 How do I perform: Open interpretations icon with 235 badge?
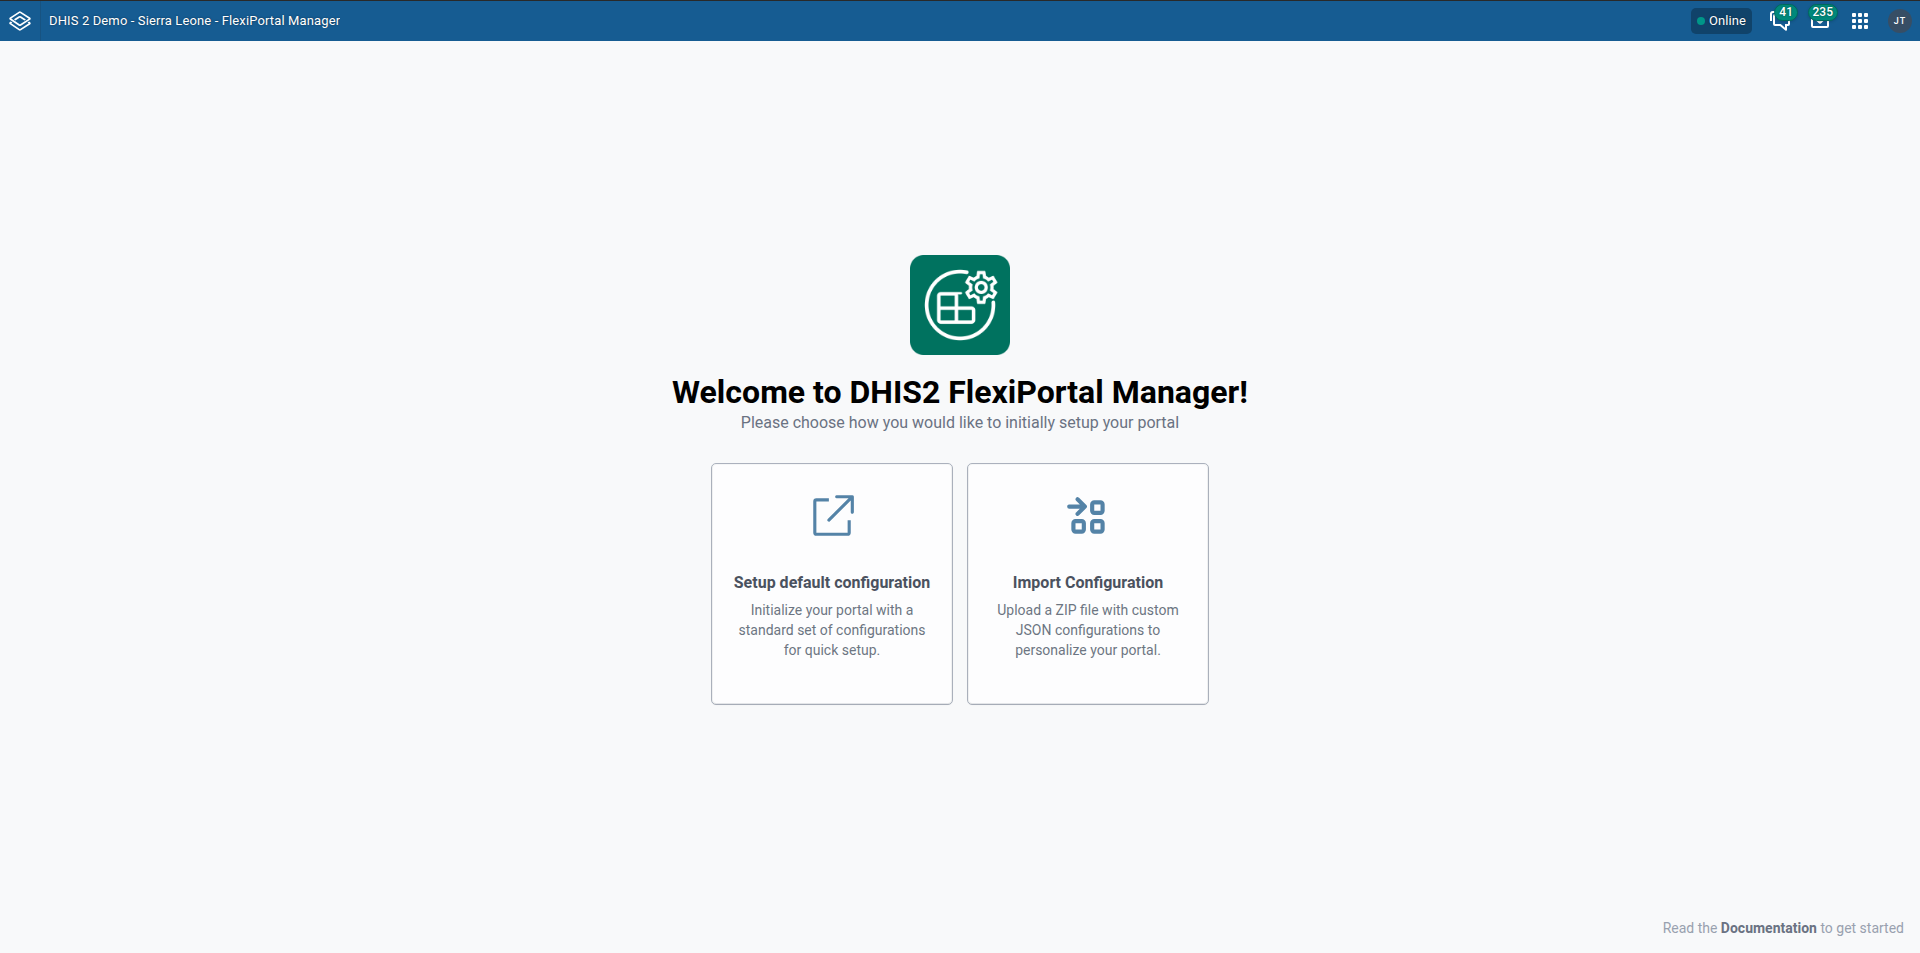[x=1821, y=20]
